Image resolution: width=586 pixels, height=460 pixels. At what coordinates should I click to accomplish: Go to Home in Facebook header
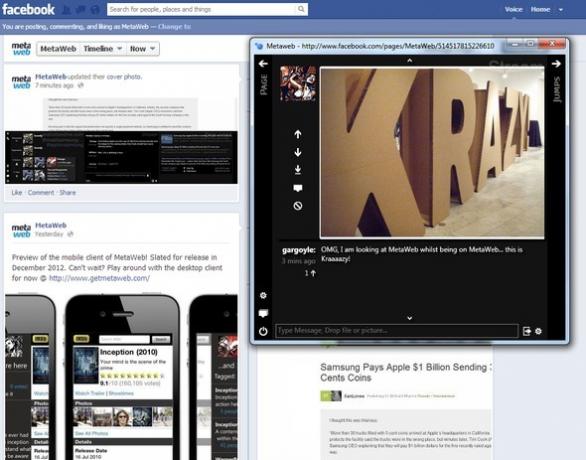click(540, 9)
